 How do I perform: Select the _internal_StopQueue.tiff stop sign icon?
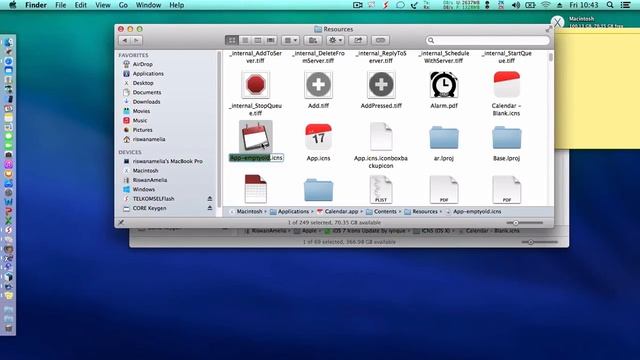(256, 84)
